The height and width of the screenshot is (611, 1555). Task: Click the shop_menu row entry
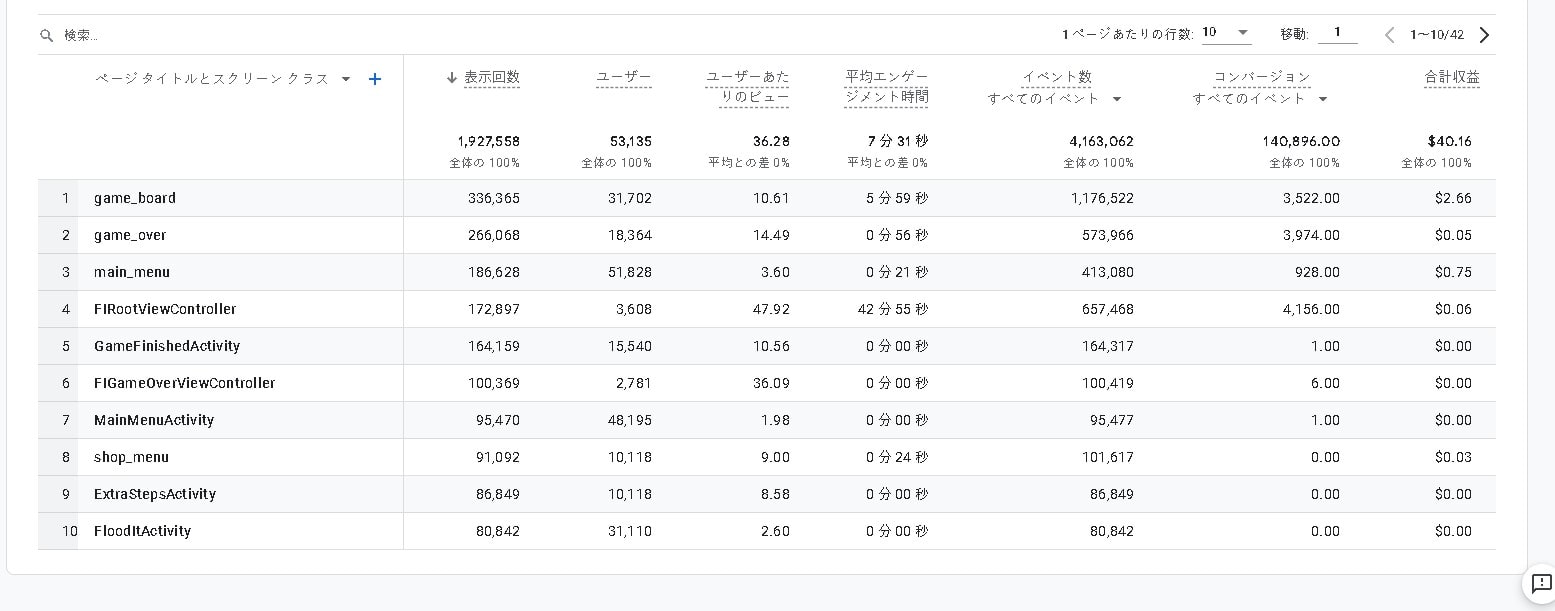point(131,457)
